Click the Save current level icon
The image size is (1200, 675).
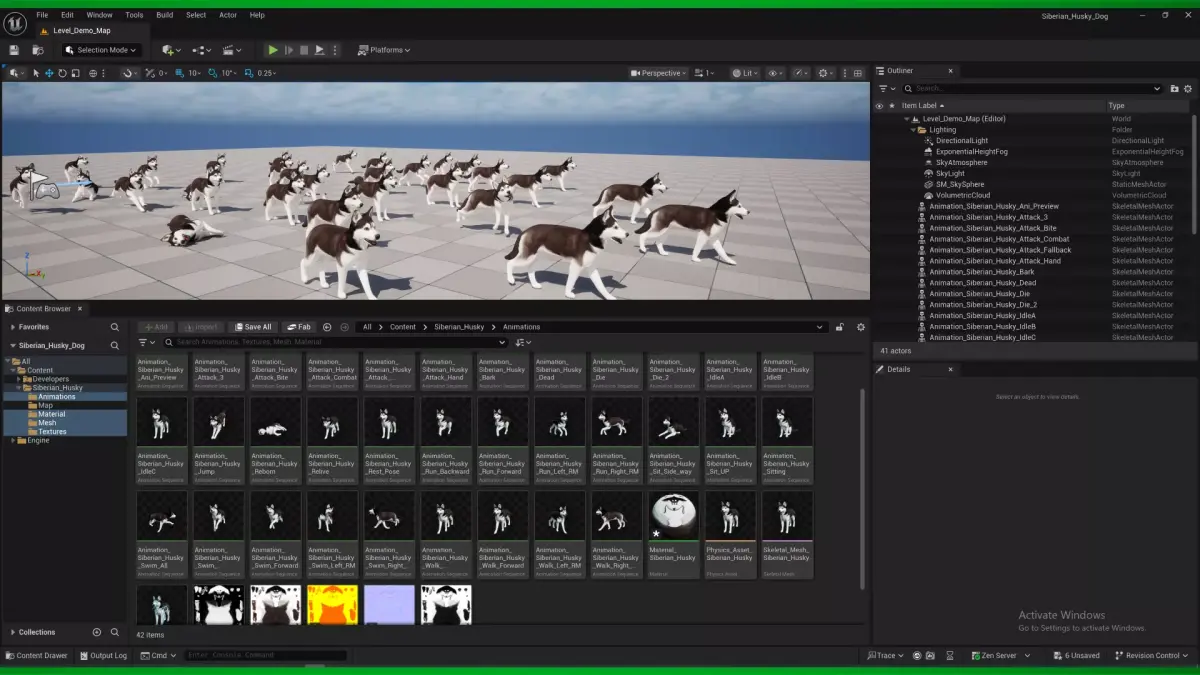(x=14, y=50)
